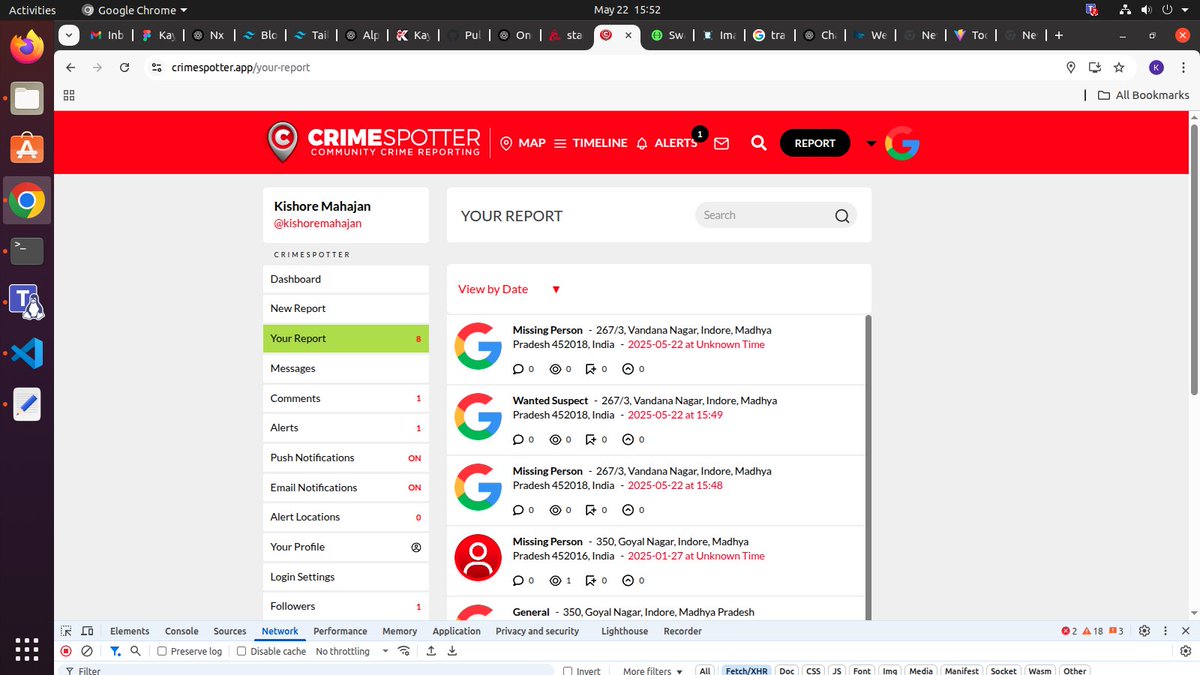This screenshot has height=675, width=1200.
Task: Click views eye icon on Goyal Nagar Missing Person
Action: (555, 580)
